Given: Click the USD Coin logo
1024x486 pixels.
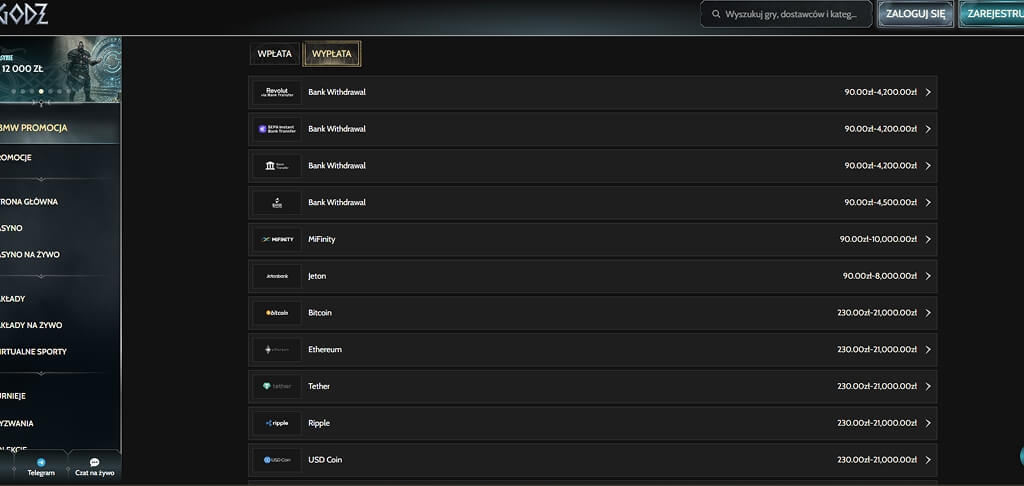Looking at the screenshot, I should (x=277, y=460).
